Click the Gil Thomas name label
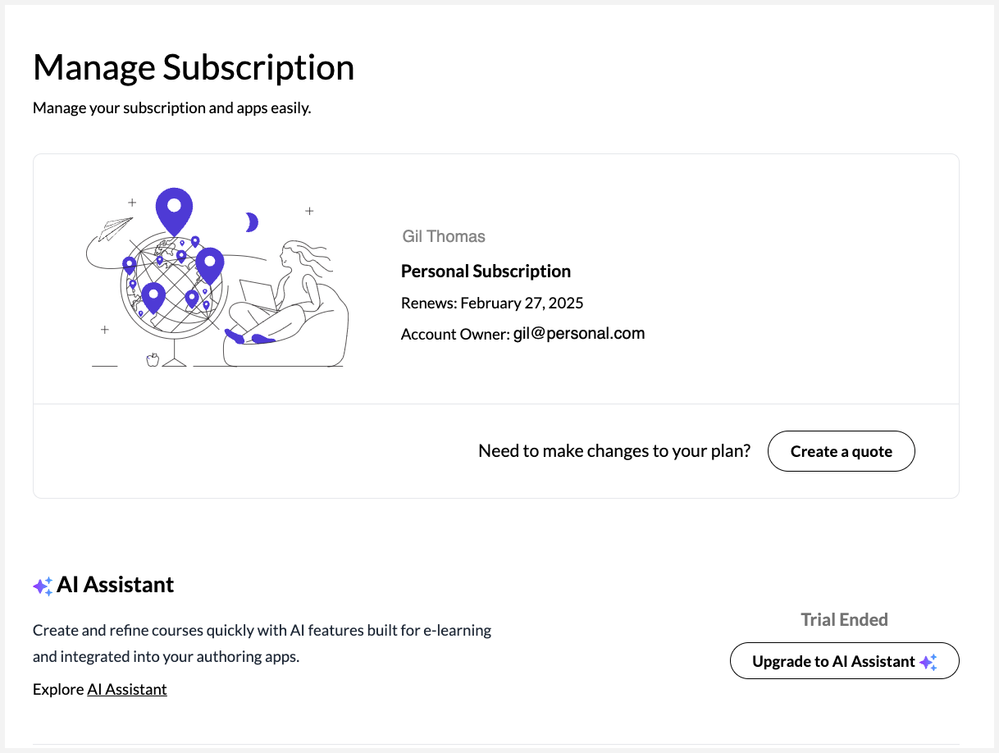Screen dimensions: 999x753 443,237
